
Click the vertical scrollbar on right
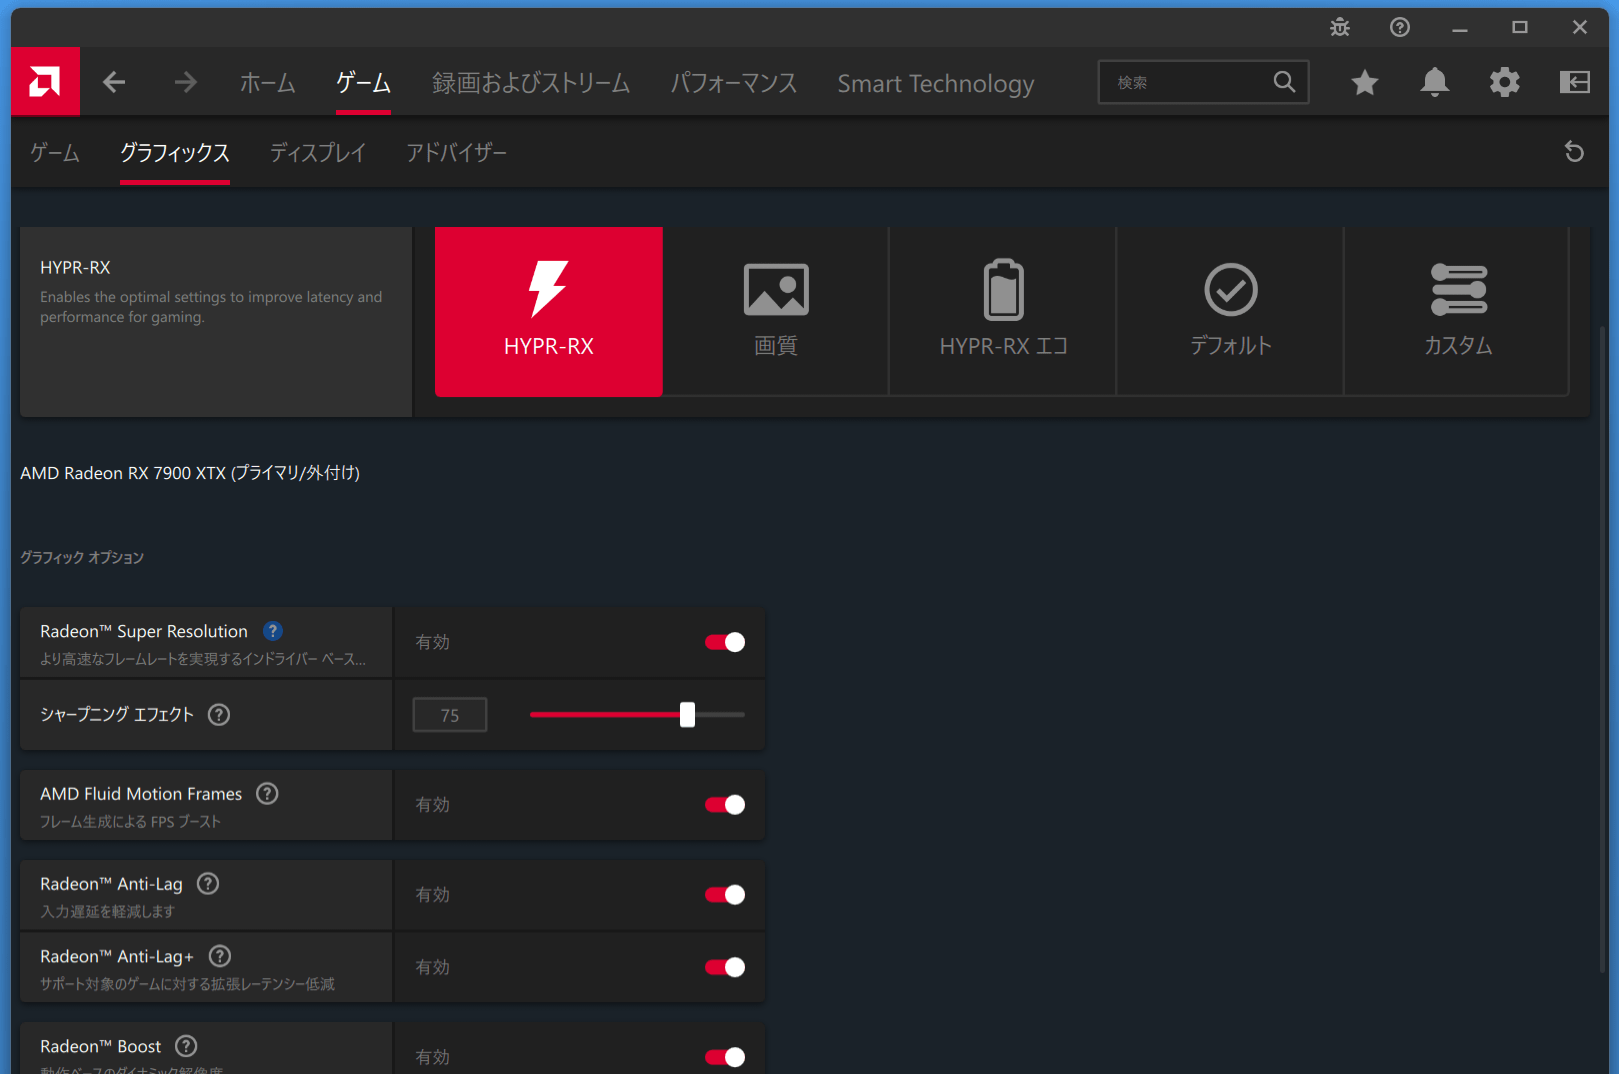tap(1602, 650)
